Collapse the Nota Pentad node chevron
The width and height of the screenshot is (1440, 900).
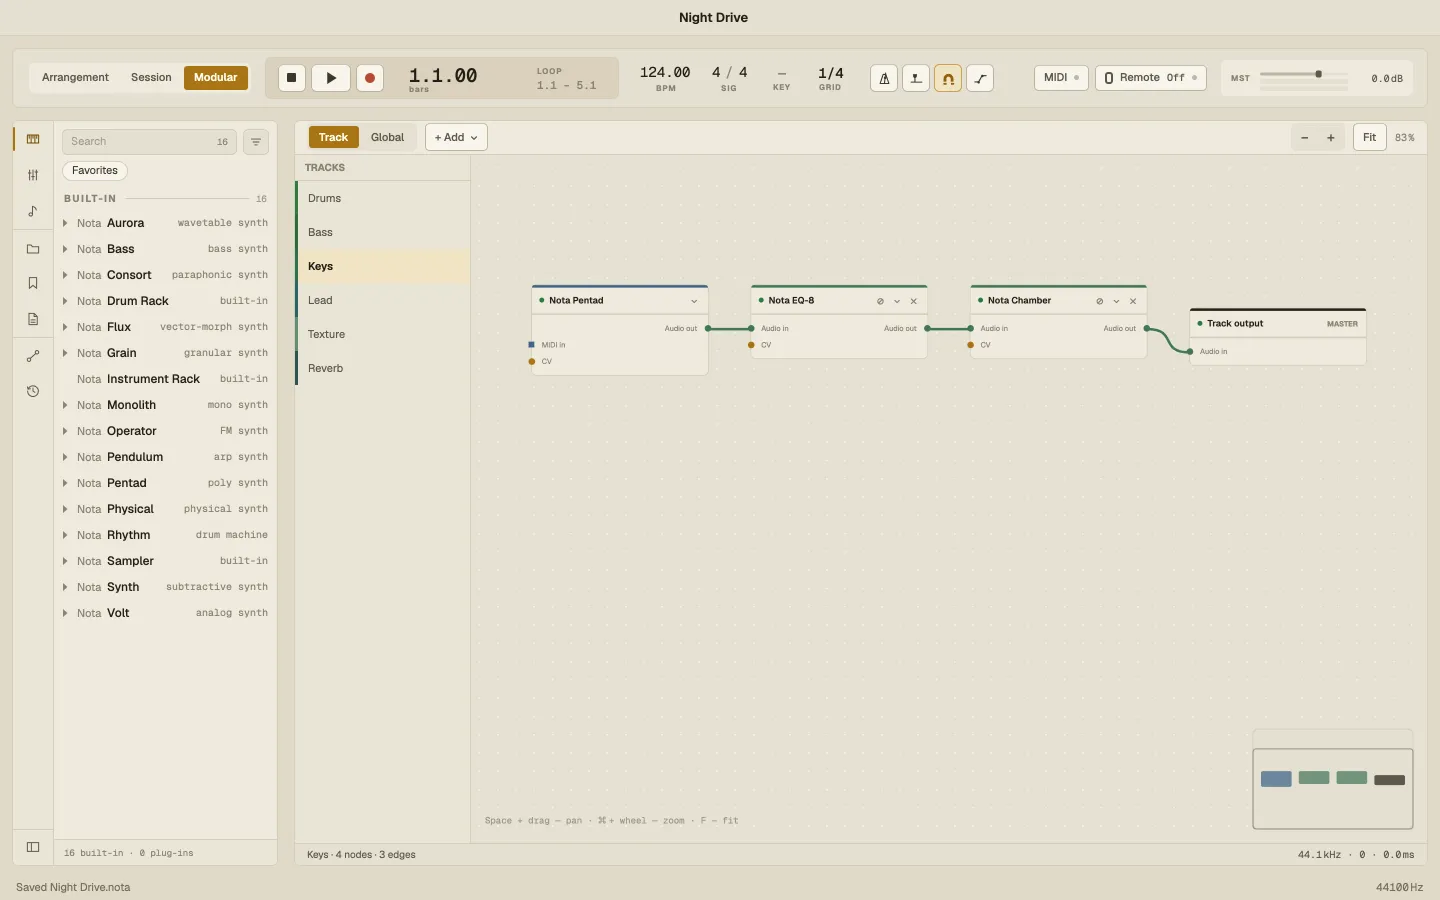[x=694, y=301]
